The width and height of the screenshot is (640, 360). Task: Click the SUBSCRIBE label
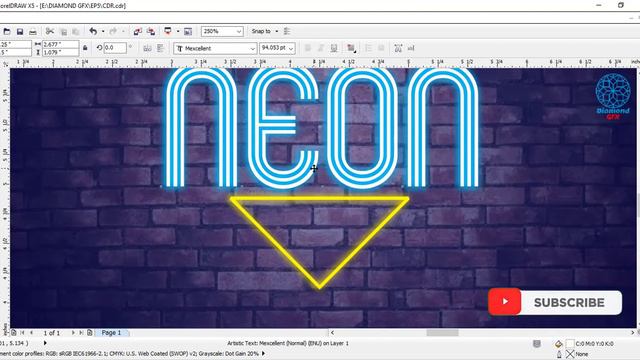tap(569, 302)
